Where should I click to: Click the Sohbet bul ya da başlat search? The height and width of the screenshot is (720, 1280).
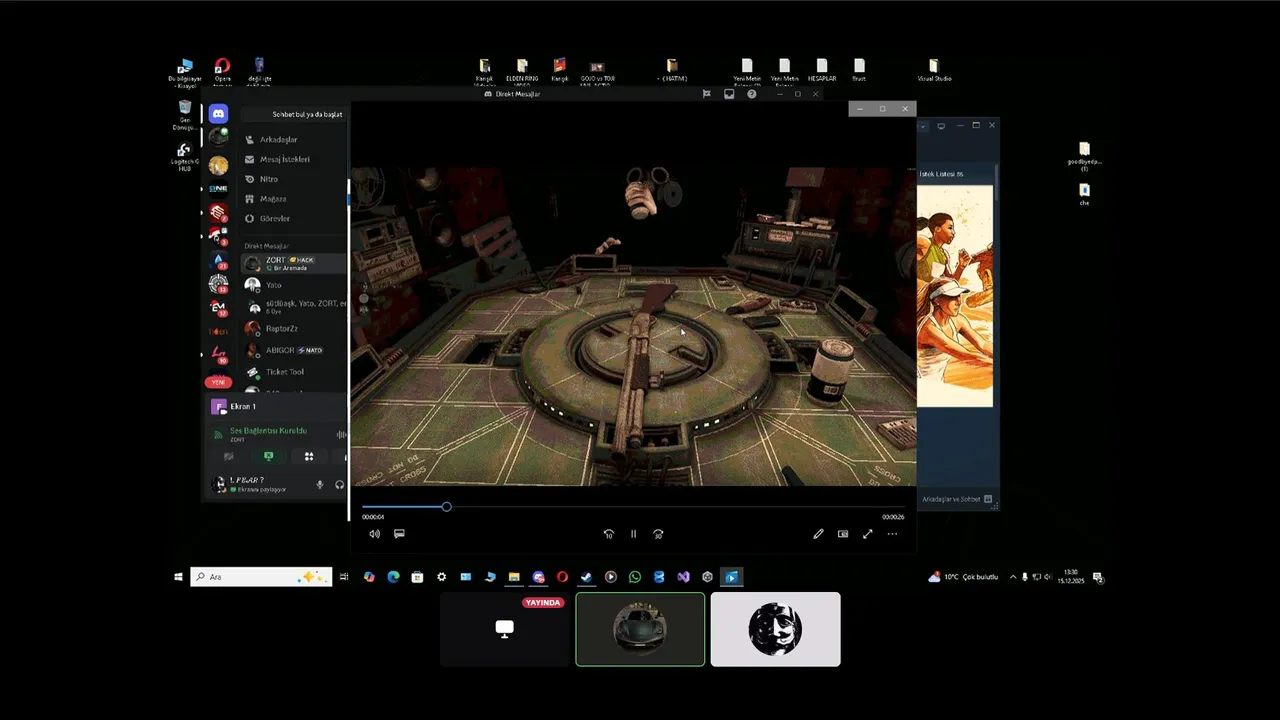pos(295,114)
